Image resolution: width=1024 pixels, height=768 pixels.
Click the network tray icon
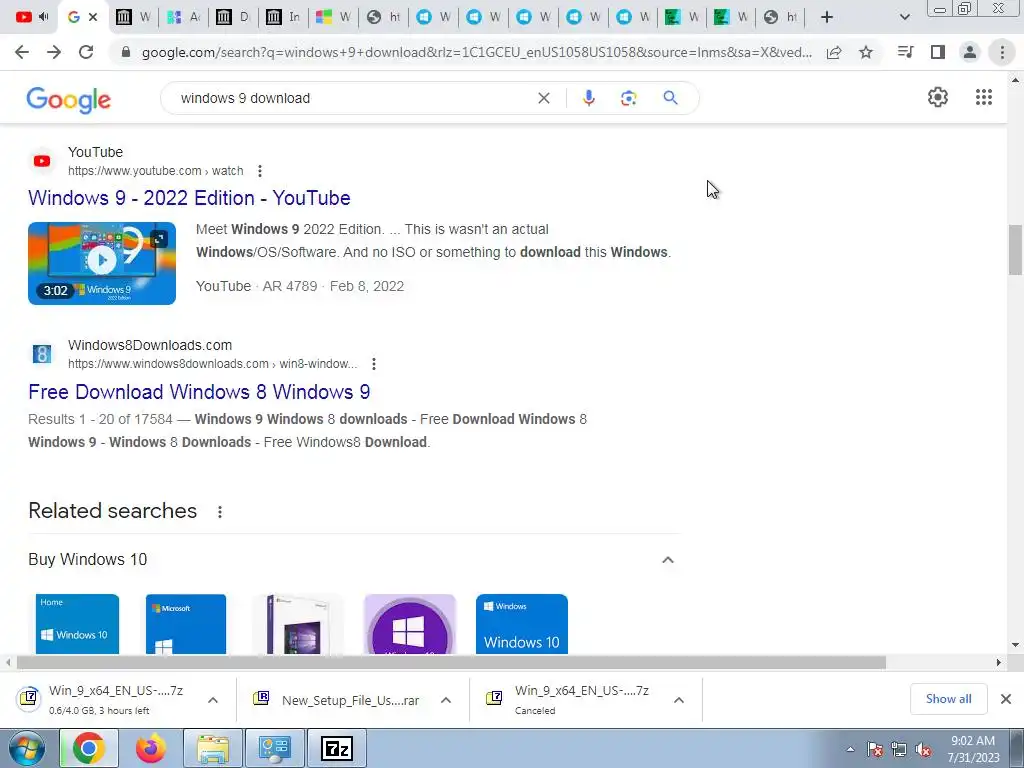pos(899,750)
